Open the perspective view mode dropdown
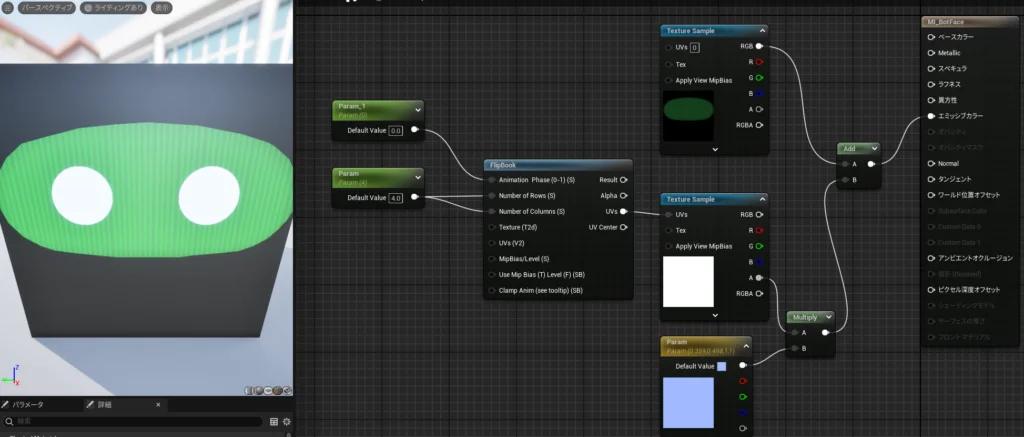The width and height of the screenshot is (1024, 437). (48, 7)
